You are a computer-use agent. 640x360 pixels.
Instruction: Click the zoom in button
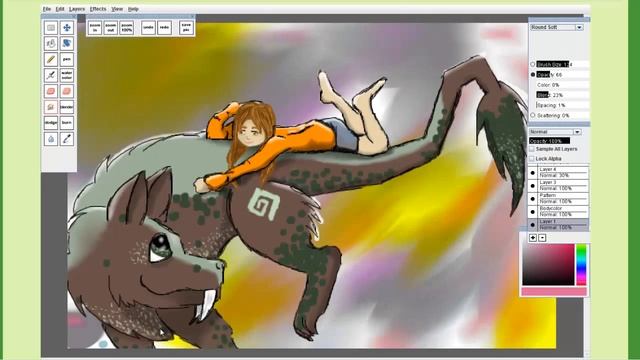click(x=95, y=27)
